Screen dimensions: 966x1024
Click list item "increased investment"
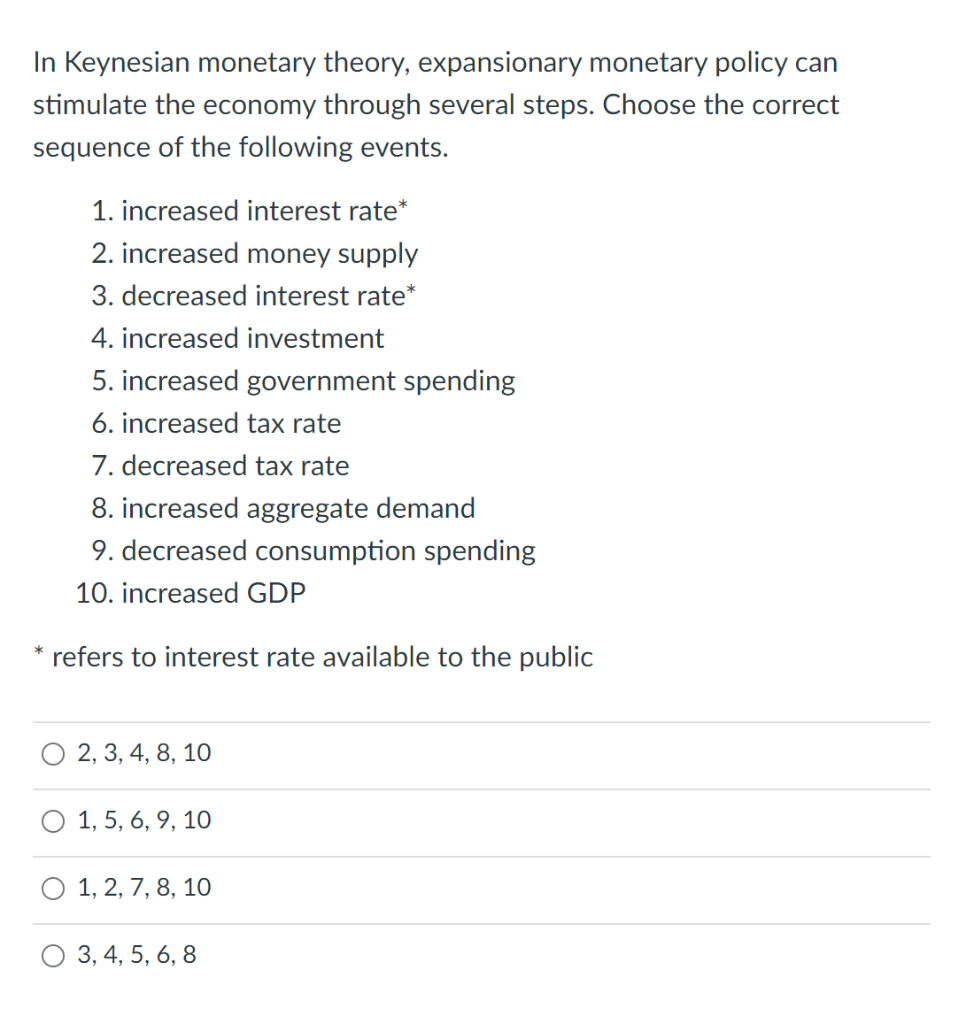point(238,338)
